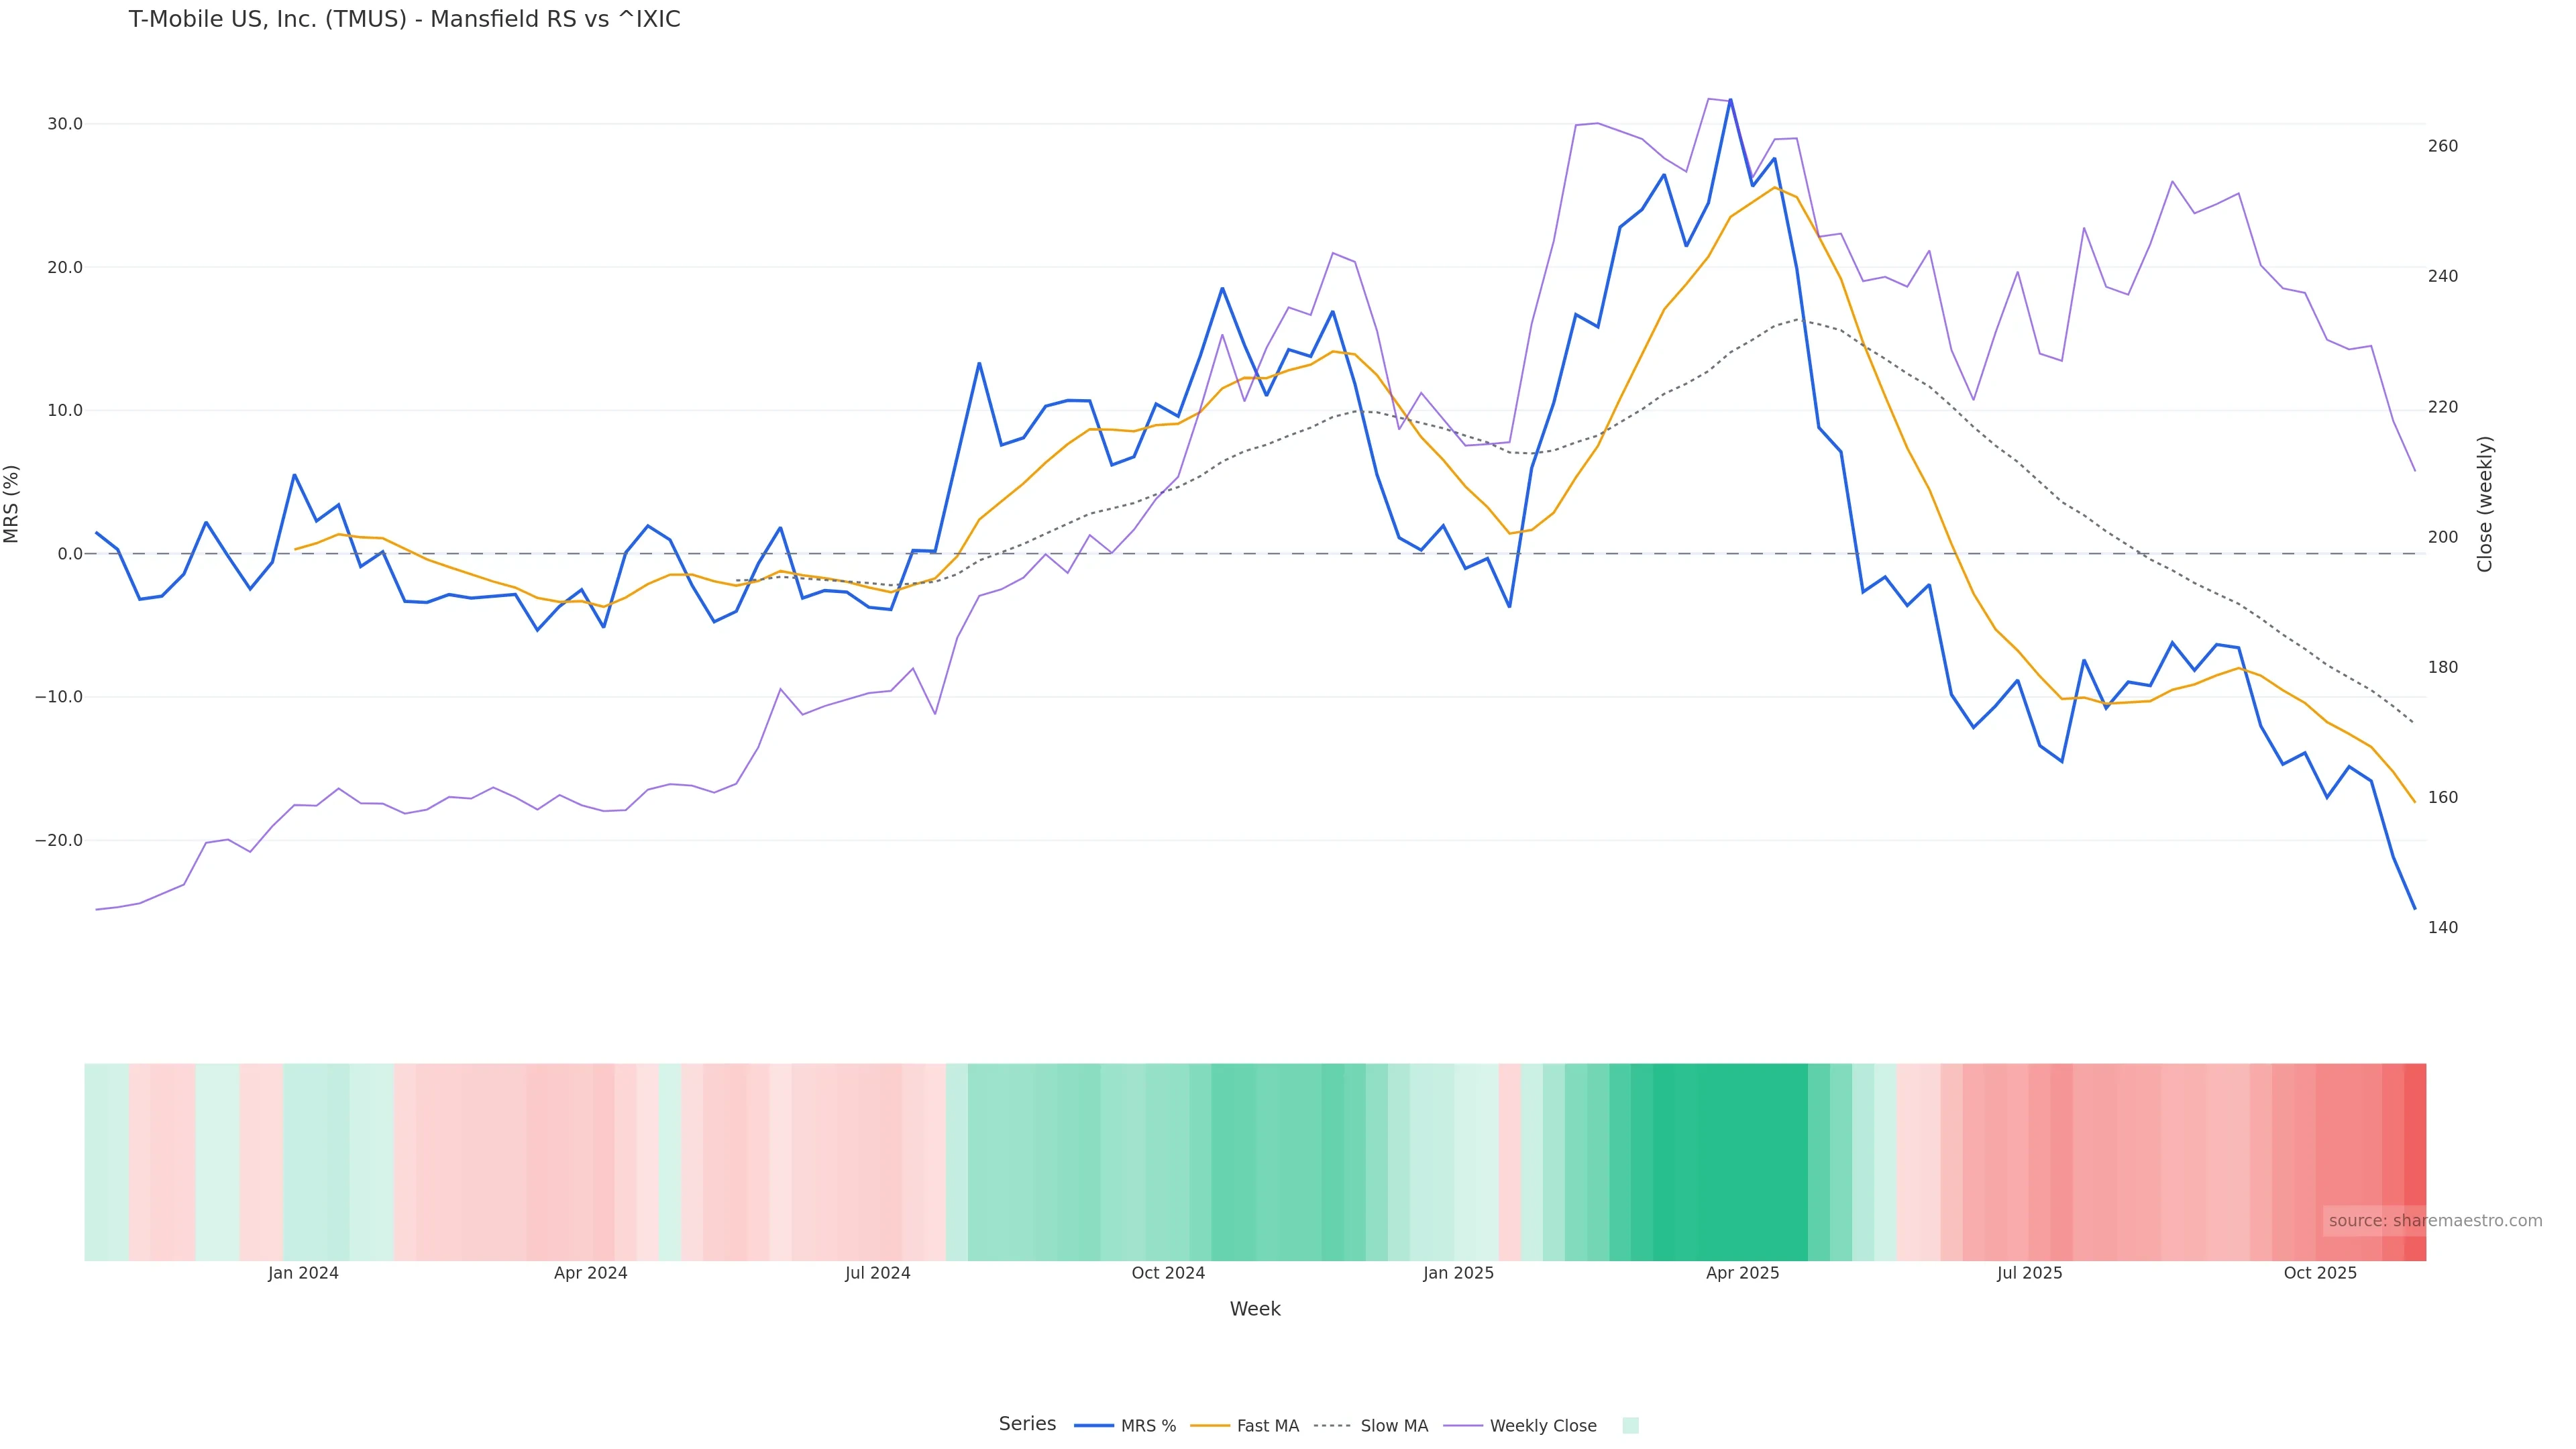
Task: Click the "Series" legend title
Action: (x=1027, y=1424)
